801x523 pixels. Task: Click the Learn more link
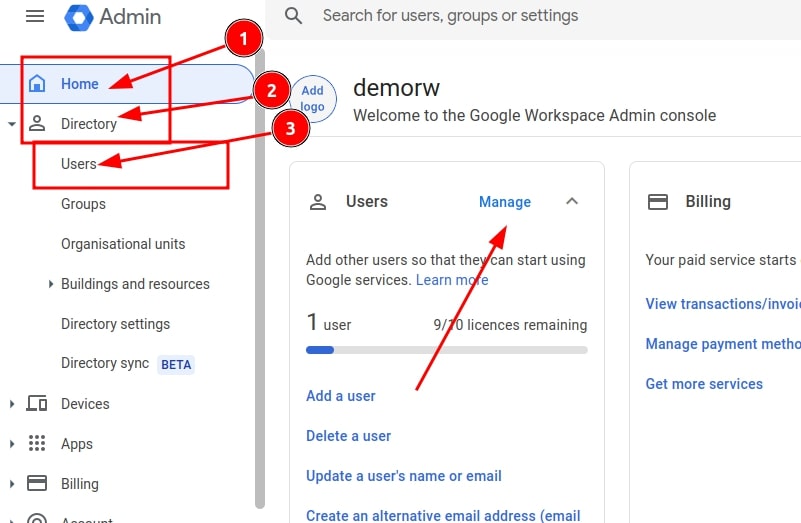[452, 280]
